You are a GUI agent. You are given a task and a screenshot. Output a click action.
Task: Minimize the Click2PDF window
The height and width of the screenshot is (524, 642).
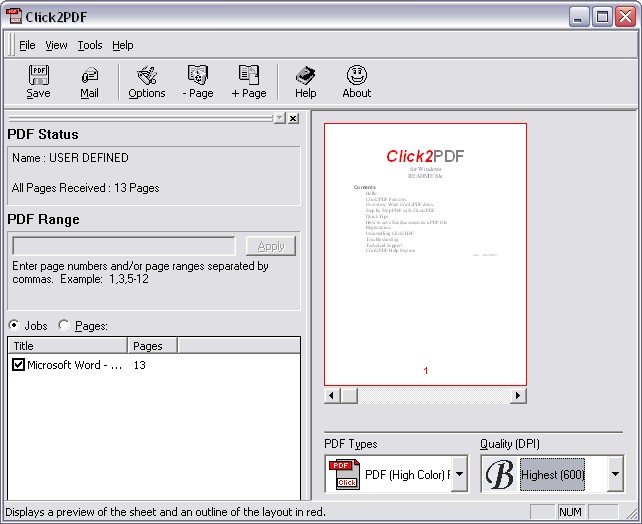coord(579,17)
